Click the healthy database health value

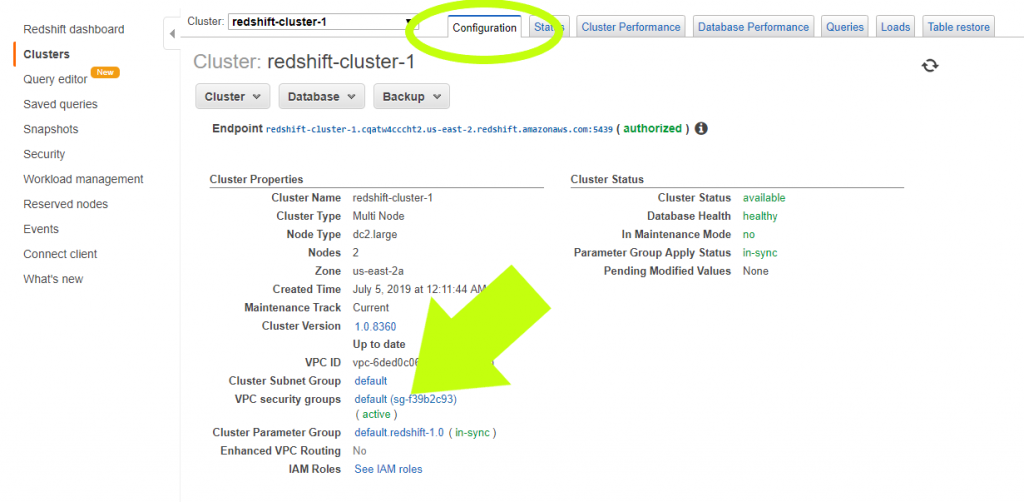pyautogui.click(x=760, y=216)
